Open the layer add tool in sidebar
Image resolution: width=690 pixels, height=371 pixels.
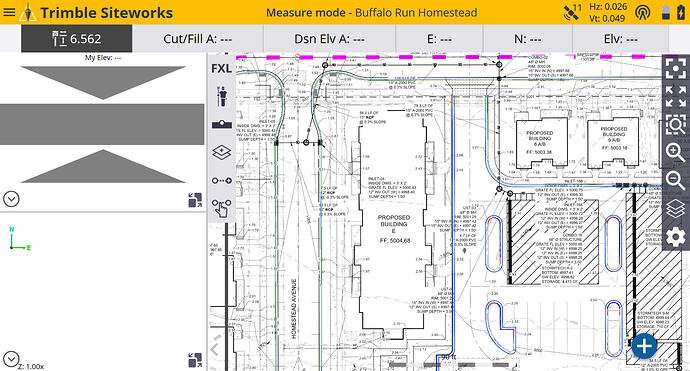[x=222, y=153]
